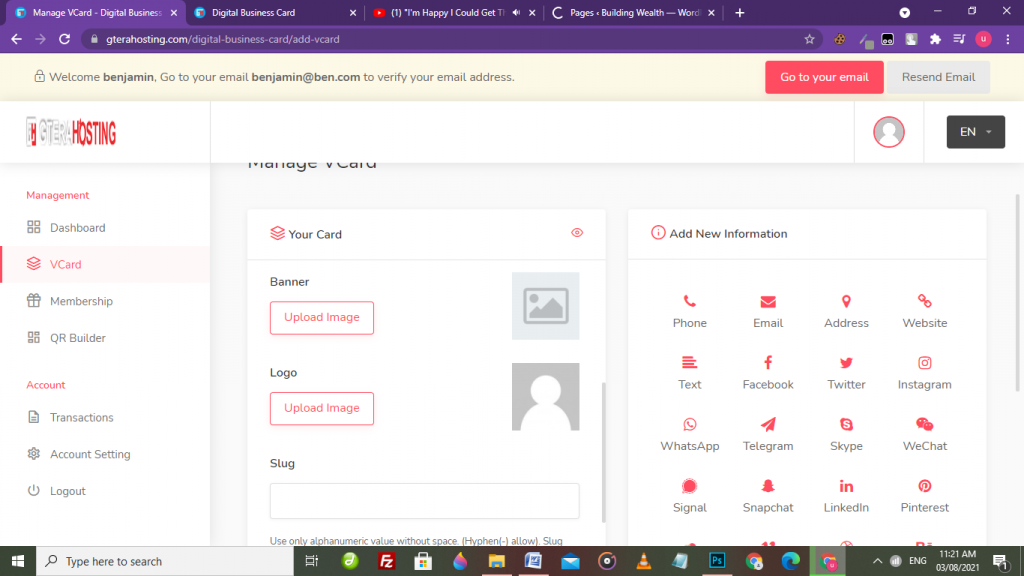Click the page vertical scrollbar

pos(1018,293)
